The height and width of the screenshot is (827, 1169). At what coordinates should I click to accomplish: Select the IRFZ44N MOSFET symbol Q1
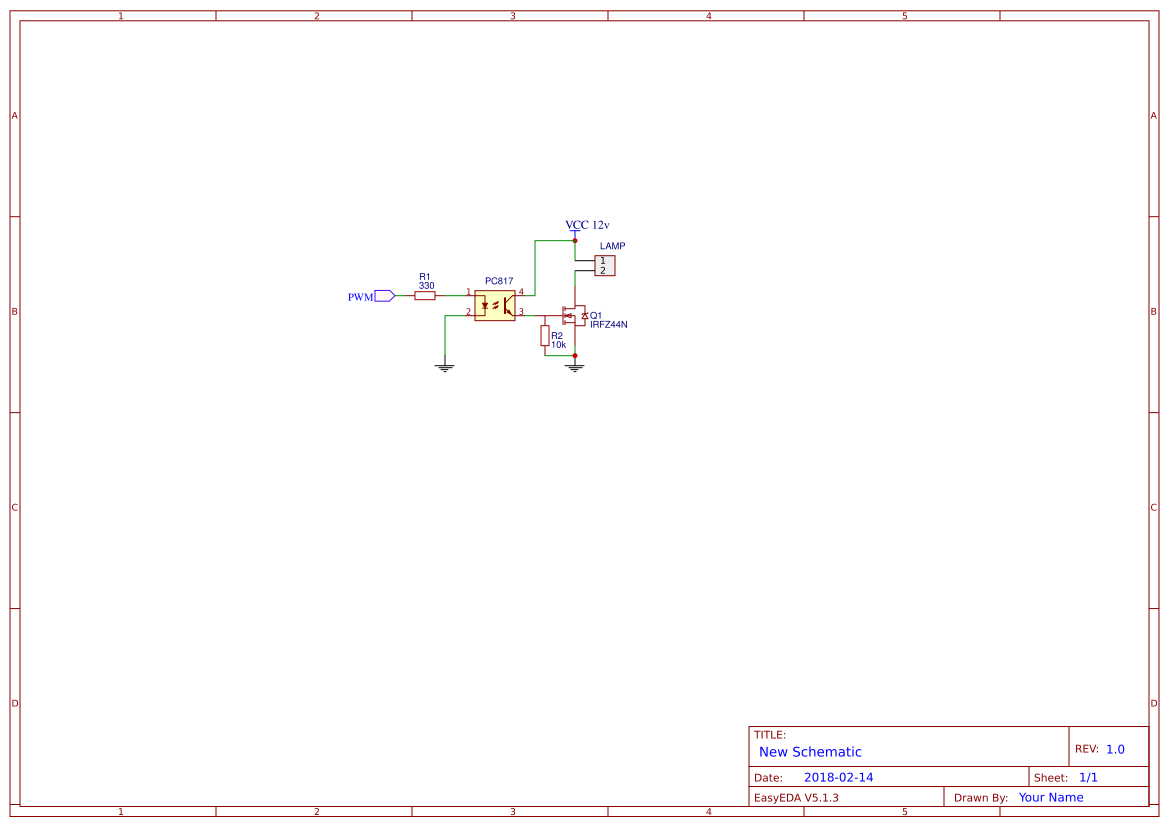574,315
